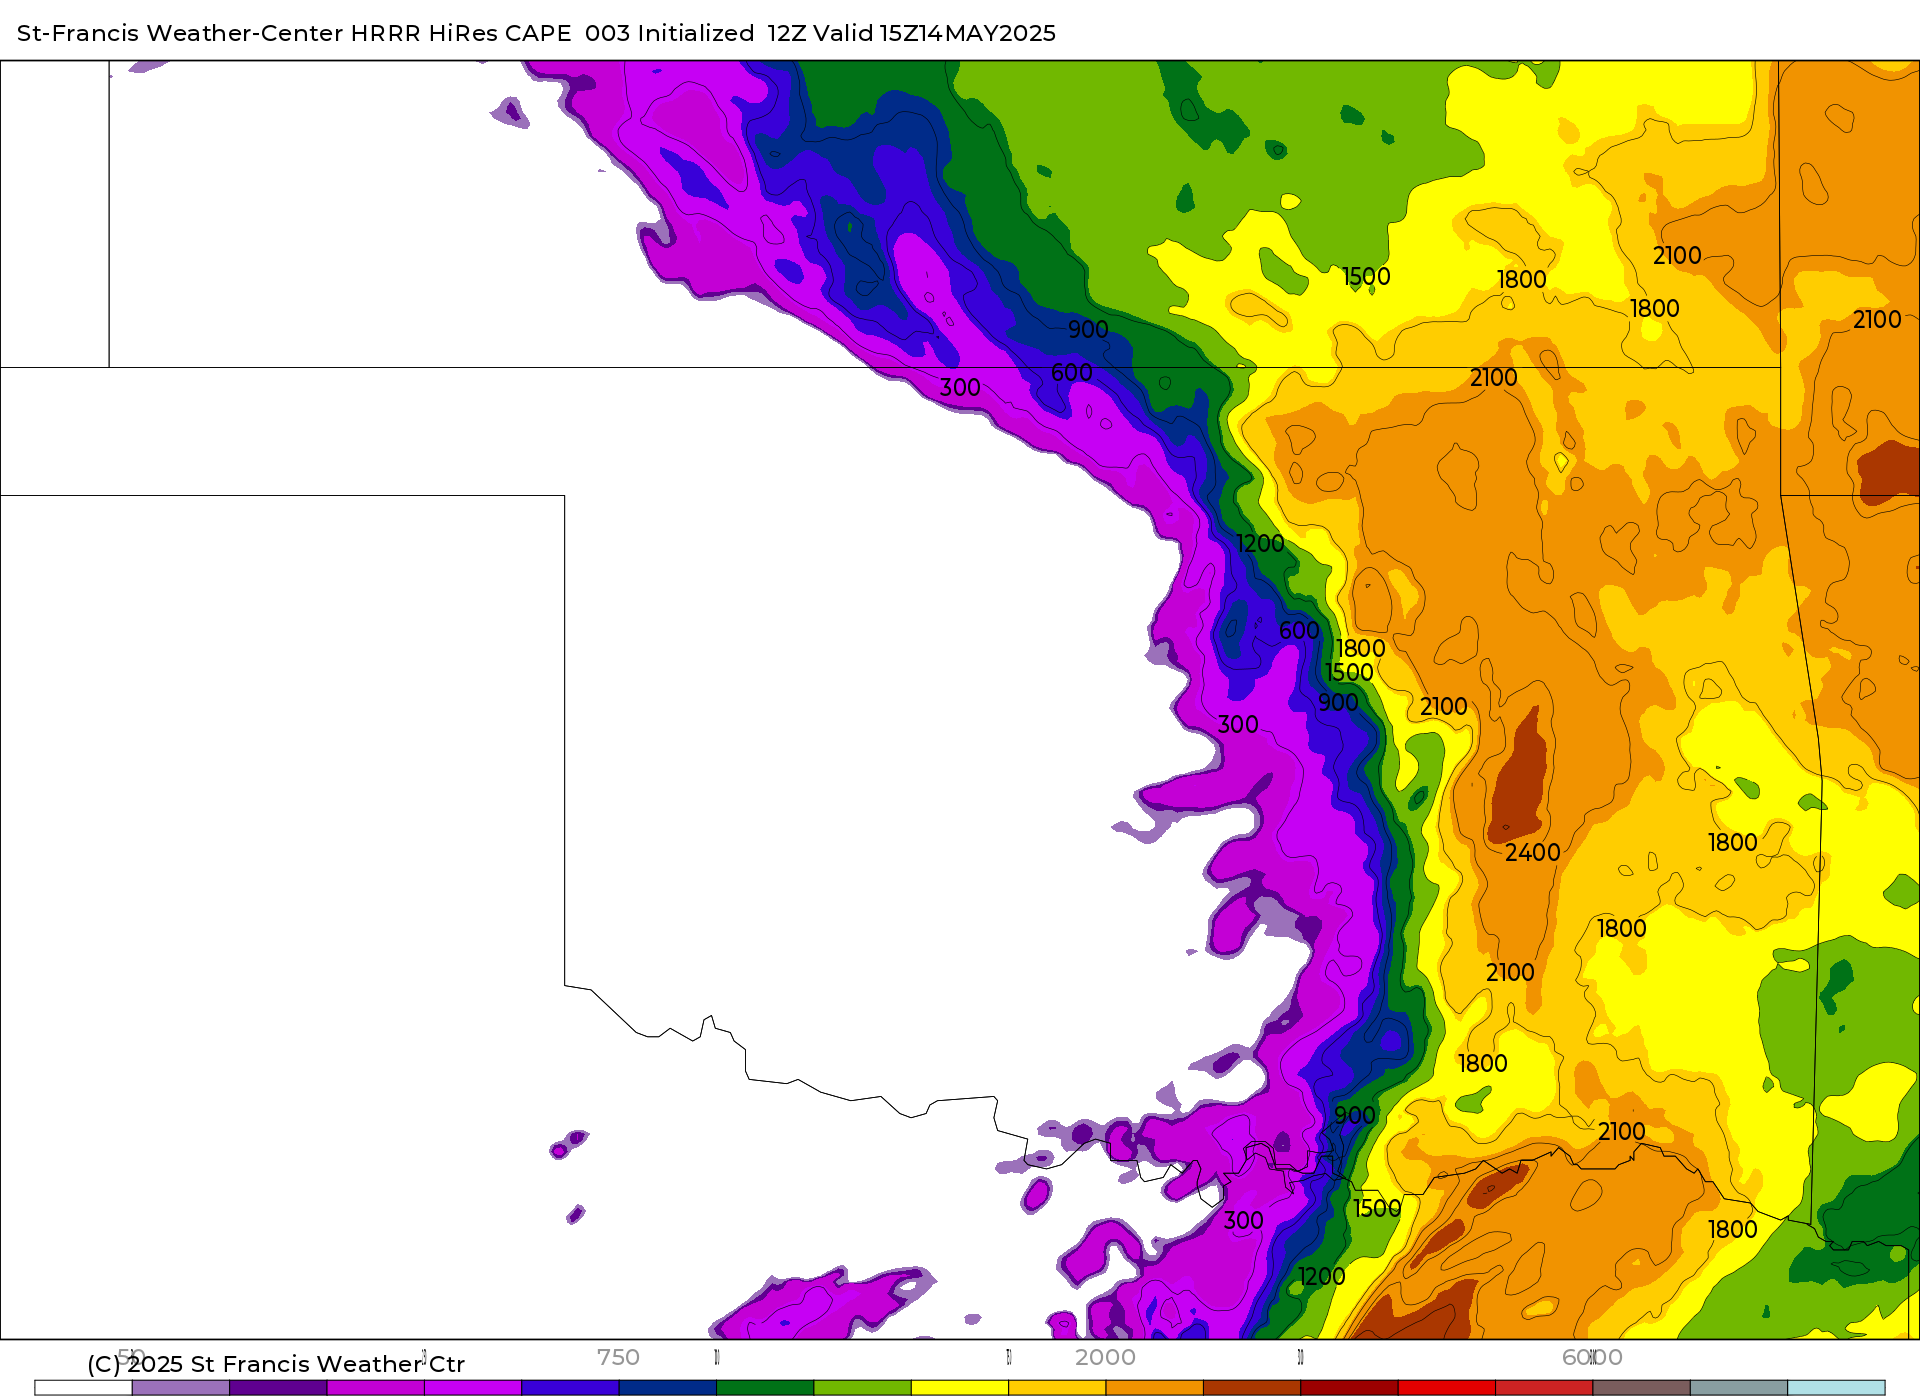Click the white legend color swatch
The height and width of the screenshot is (1400, 1920).
83,1387
